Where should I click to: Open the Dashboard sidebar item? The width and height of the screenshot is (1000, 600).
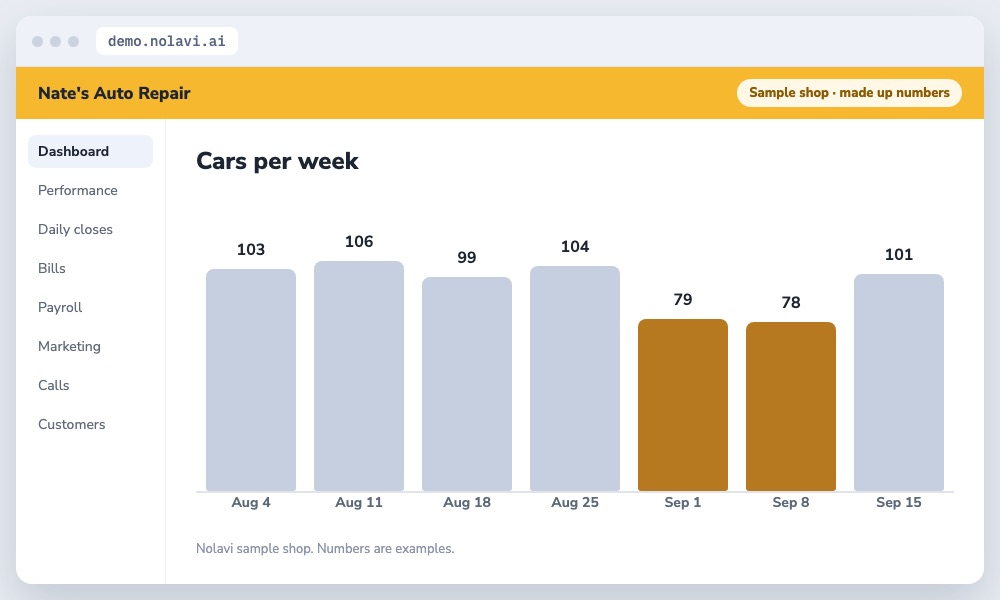(x=90, y=151)
